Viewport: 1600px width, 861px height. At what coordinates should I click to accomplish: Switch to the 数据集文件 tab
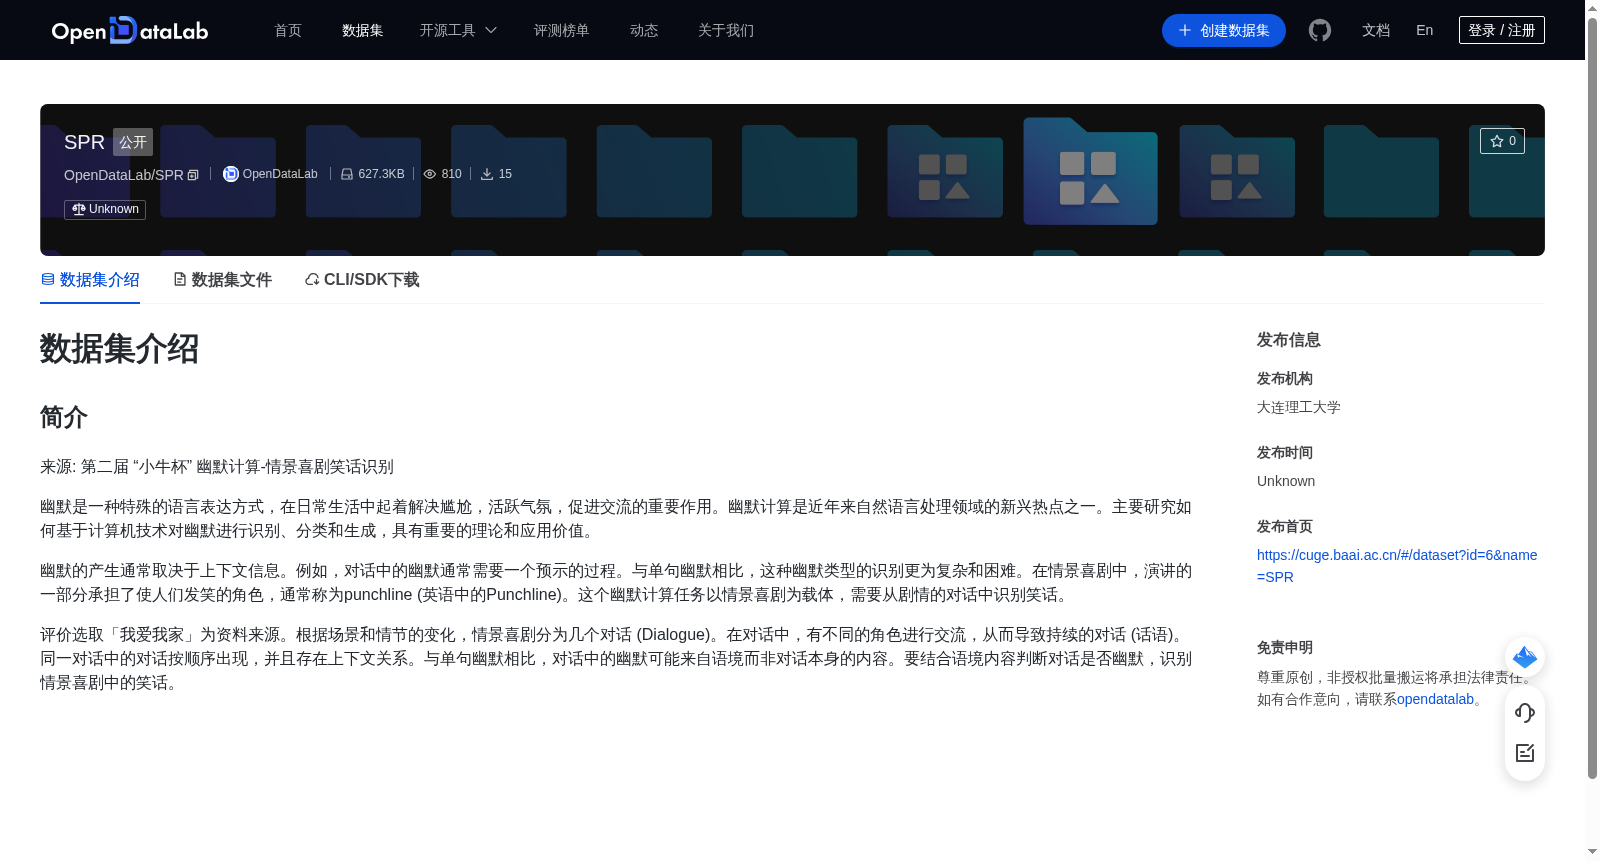(222, 280)
